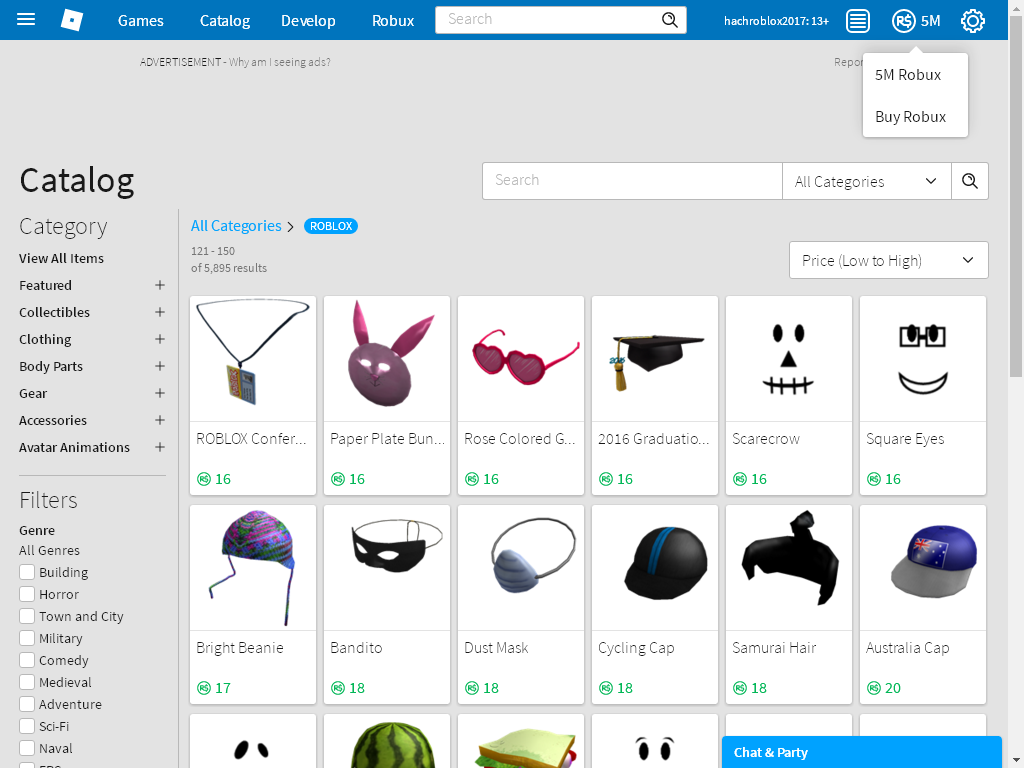Click the All Genres filter link
The image size is (1024, 768).
tap(50, 551)
